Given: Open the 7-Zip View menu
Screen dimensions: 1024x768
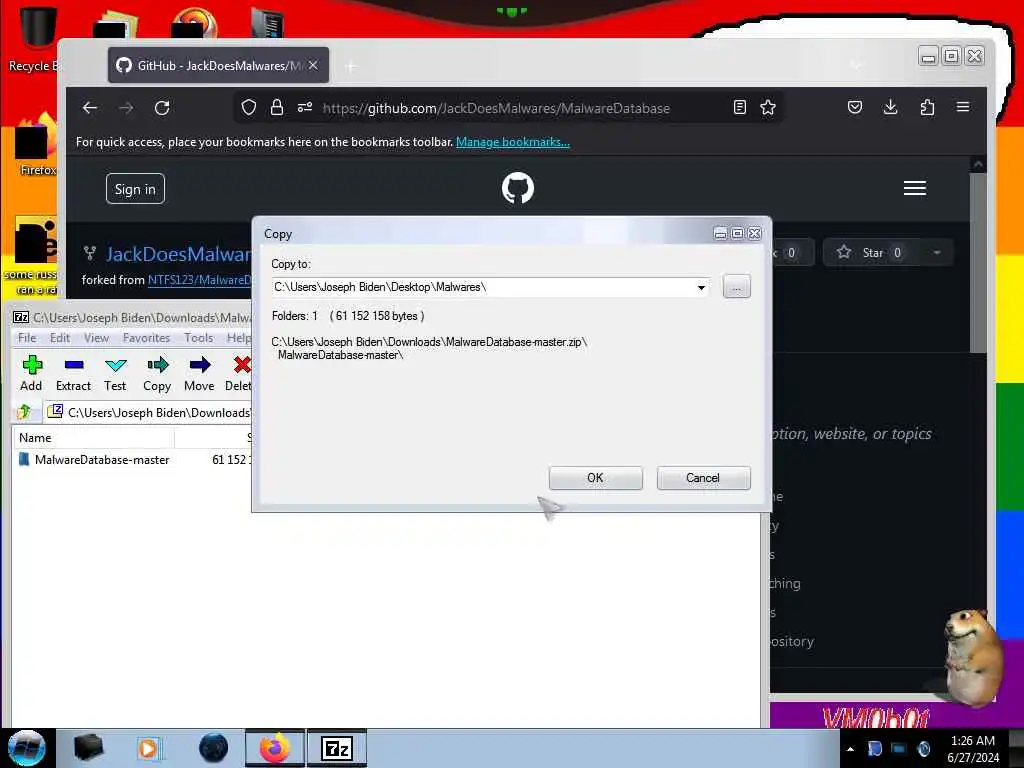Looking at the screenshot, I should click(96, 338).
